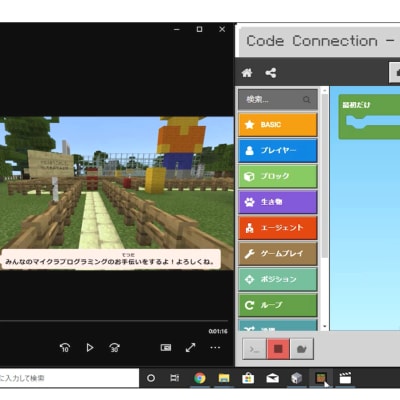Click the cube icon on ブロック category
The width and height of the screenshot is (400, 400).
coord(249,176)
